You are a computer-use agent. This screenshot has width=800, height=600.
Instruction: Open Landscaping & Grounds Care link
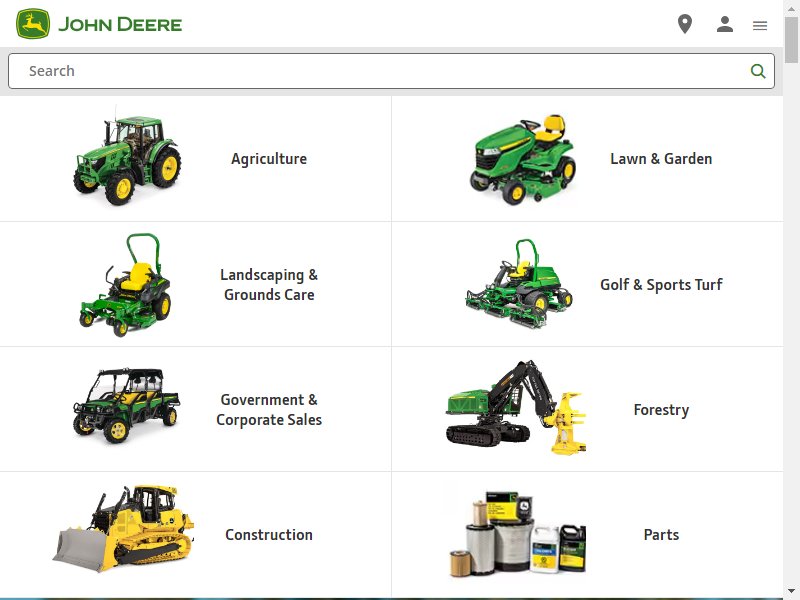(269, 284)
